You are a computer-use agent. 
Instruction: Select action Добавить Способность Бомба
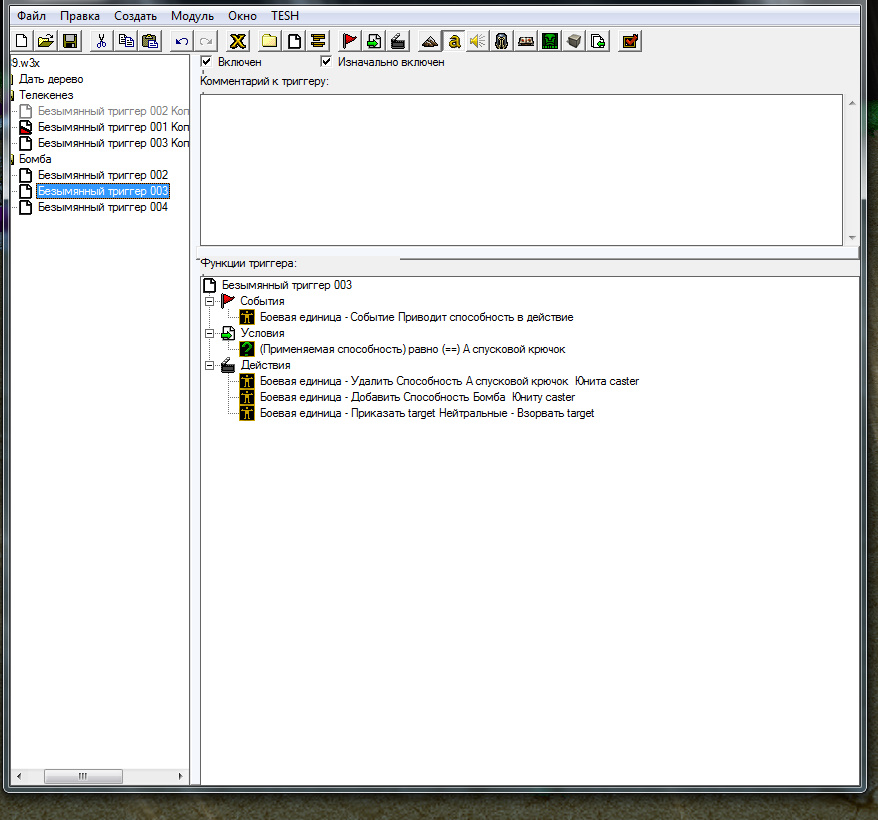coord(417,397)
